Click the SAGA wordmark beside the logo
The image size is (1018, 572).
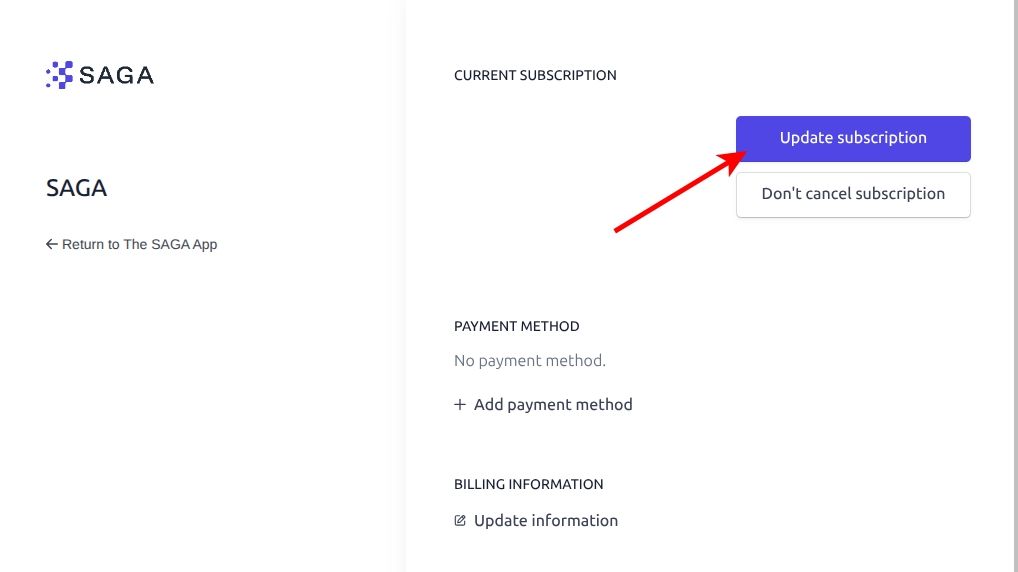[116, 75]
